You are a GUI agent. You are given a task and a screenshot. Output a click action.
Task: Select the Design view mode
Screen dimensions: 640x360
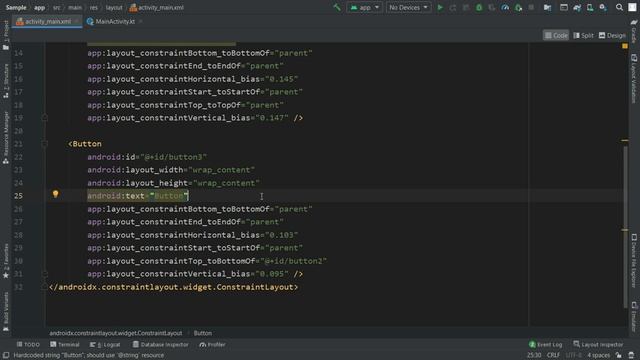612,36
